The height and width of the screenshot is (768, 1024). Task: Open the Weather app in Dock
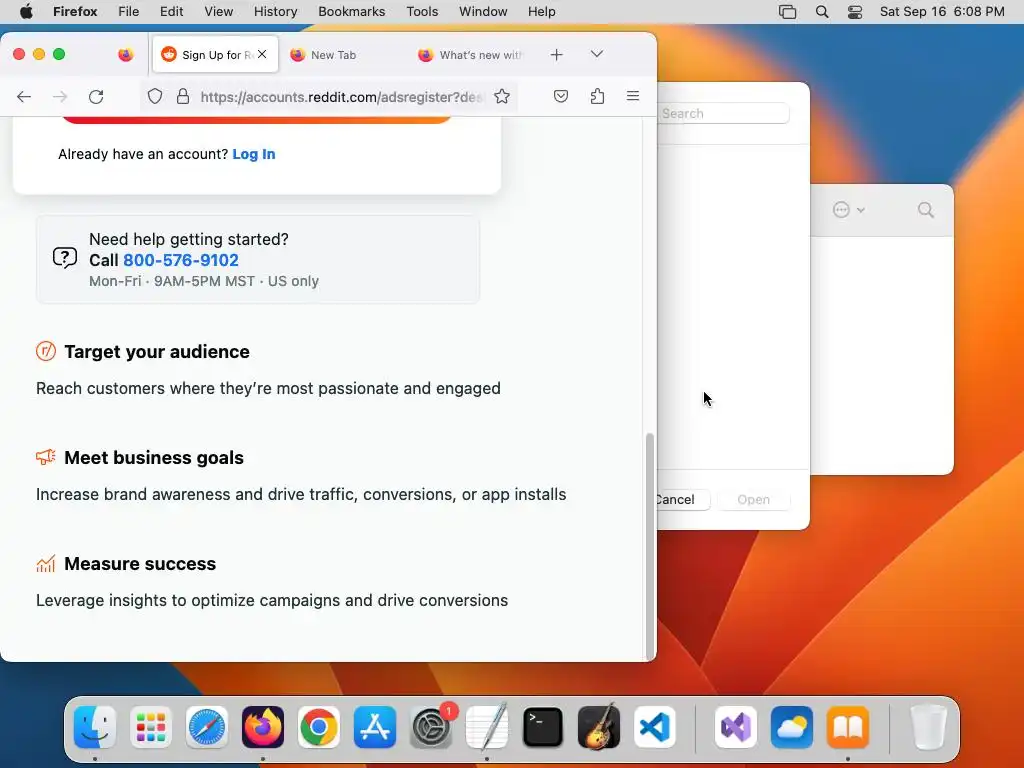coord(792,727)
